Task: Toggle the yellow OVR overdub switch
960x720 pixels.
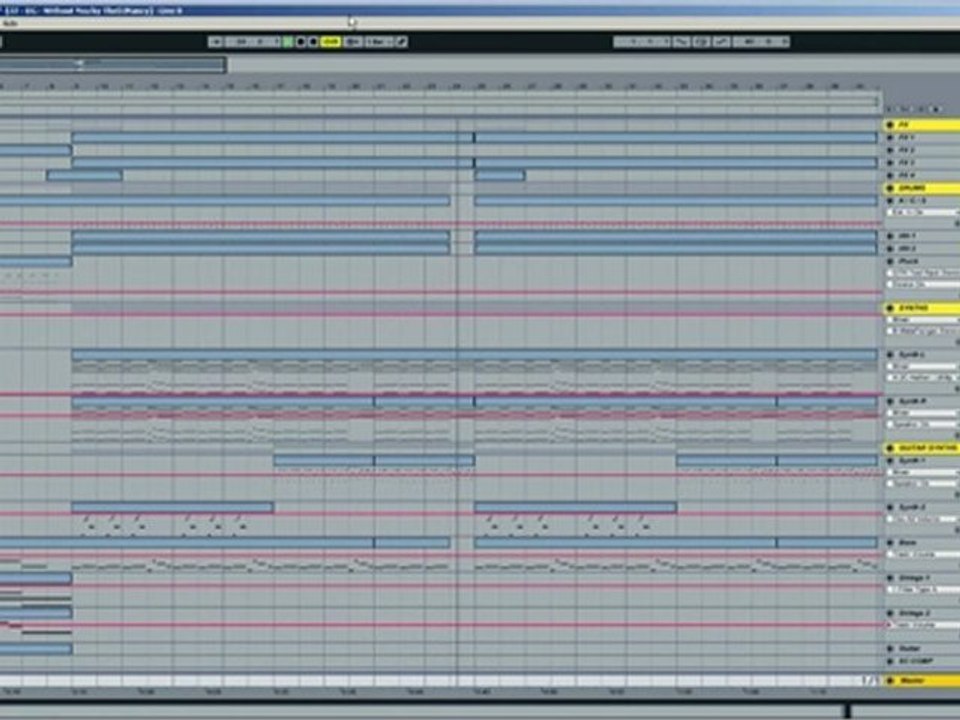Action: pos(331,42)
